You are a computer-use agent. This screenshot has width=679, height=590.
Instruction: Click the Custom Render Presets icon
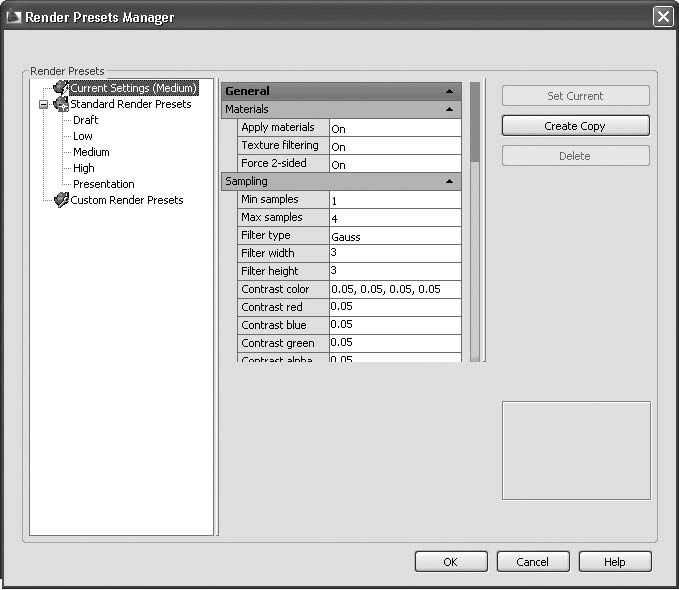pyautogui.click(x=60, y=201)
